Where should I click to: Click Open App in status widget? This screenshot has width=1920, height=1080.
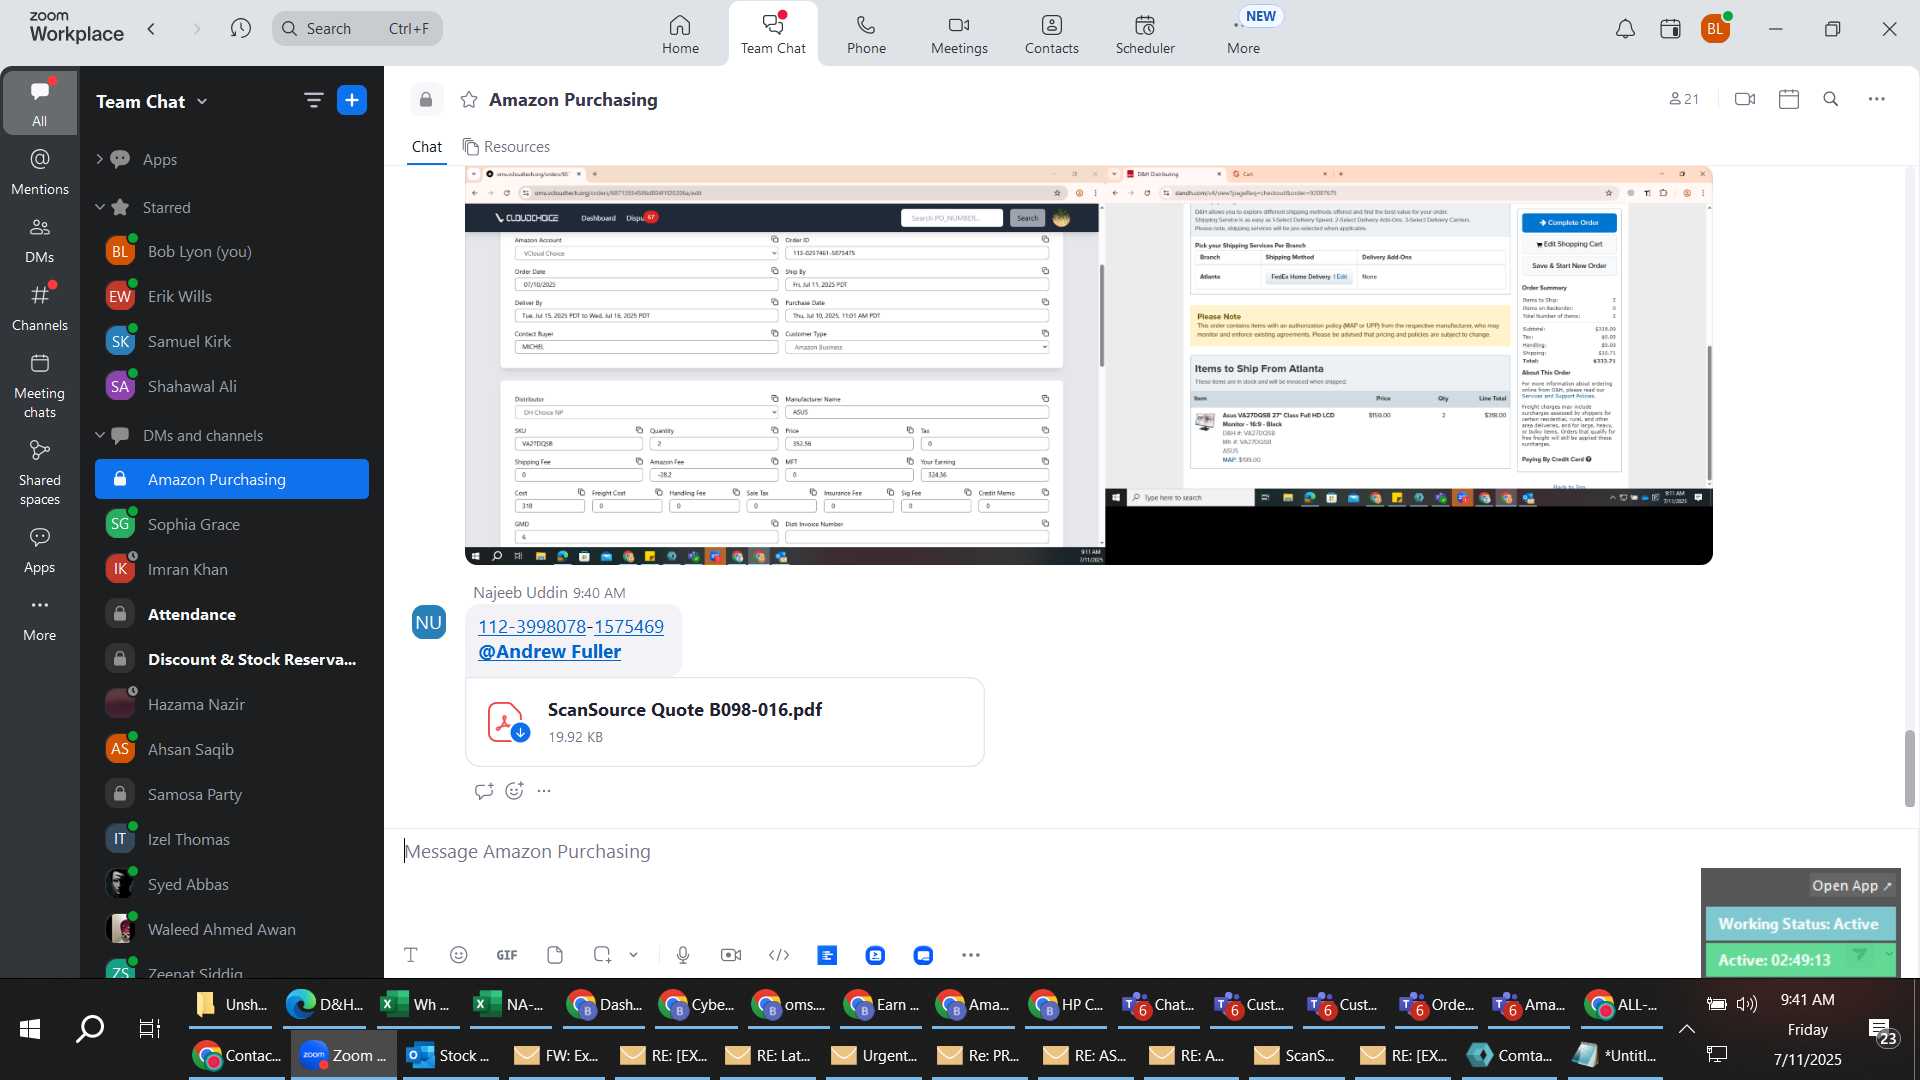pyautogui.click(x=1851, y=886)
